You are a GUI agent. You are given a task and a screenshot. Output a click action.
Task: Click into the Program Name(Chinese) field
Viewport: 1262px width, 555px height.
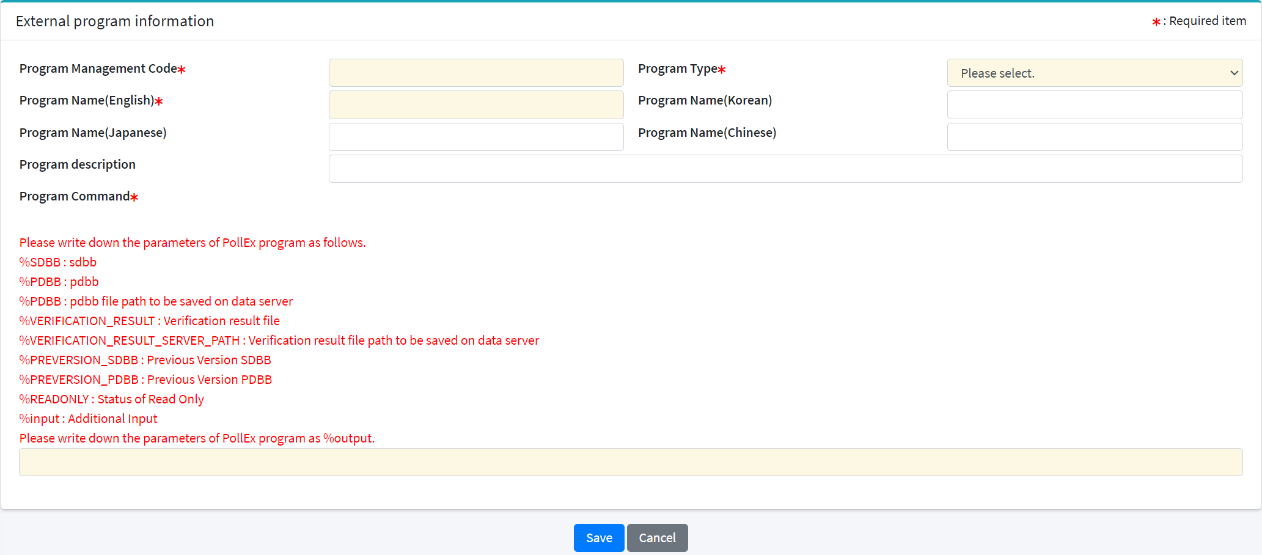click(1094, 137)
